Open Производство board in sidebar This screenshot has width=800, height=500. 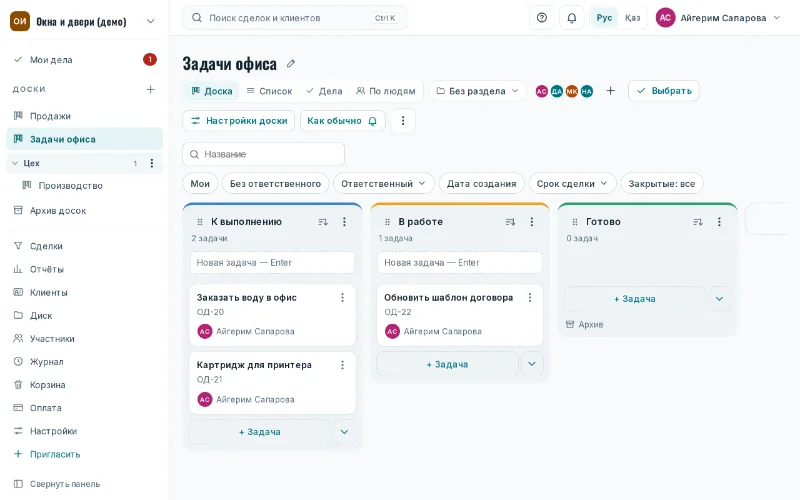[89, 186]
